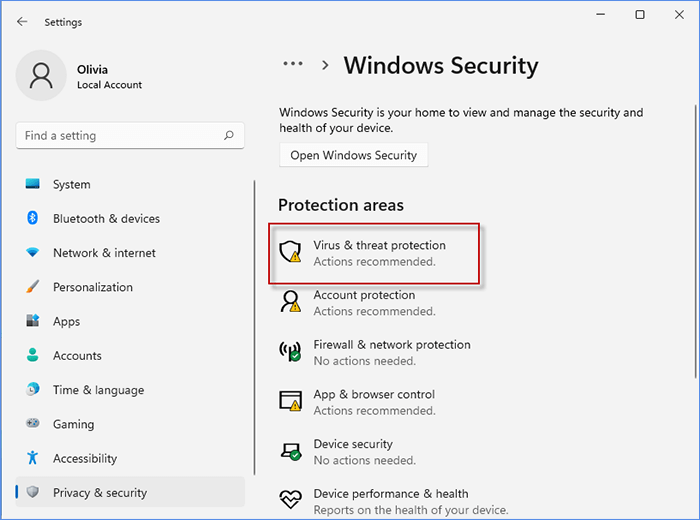700x520 pixels.
Task: Open the Accessibility category
Action: pyautogui.click(x=85, y=458)
